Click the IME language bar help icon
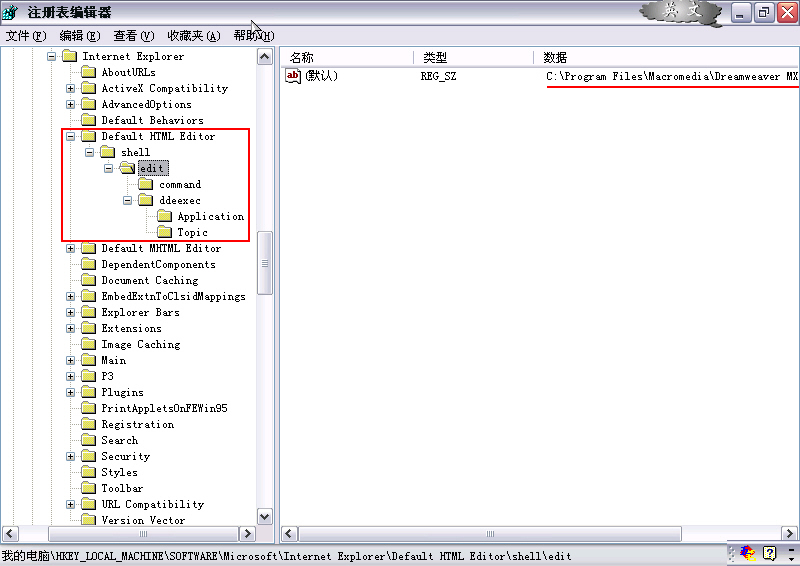Screen dimensions: 800x566 coord(769,553)
